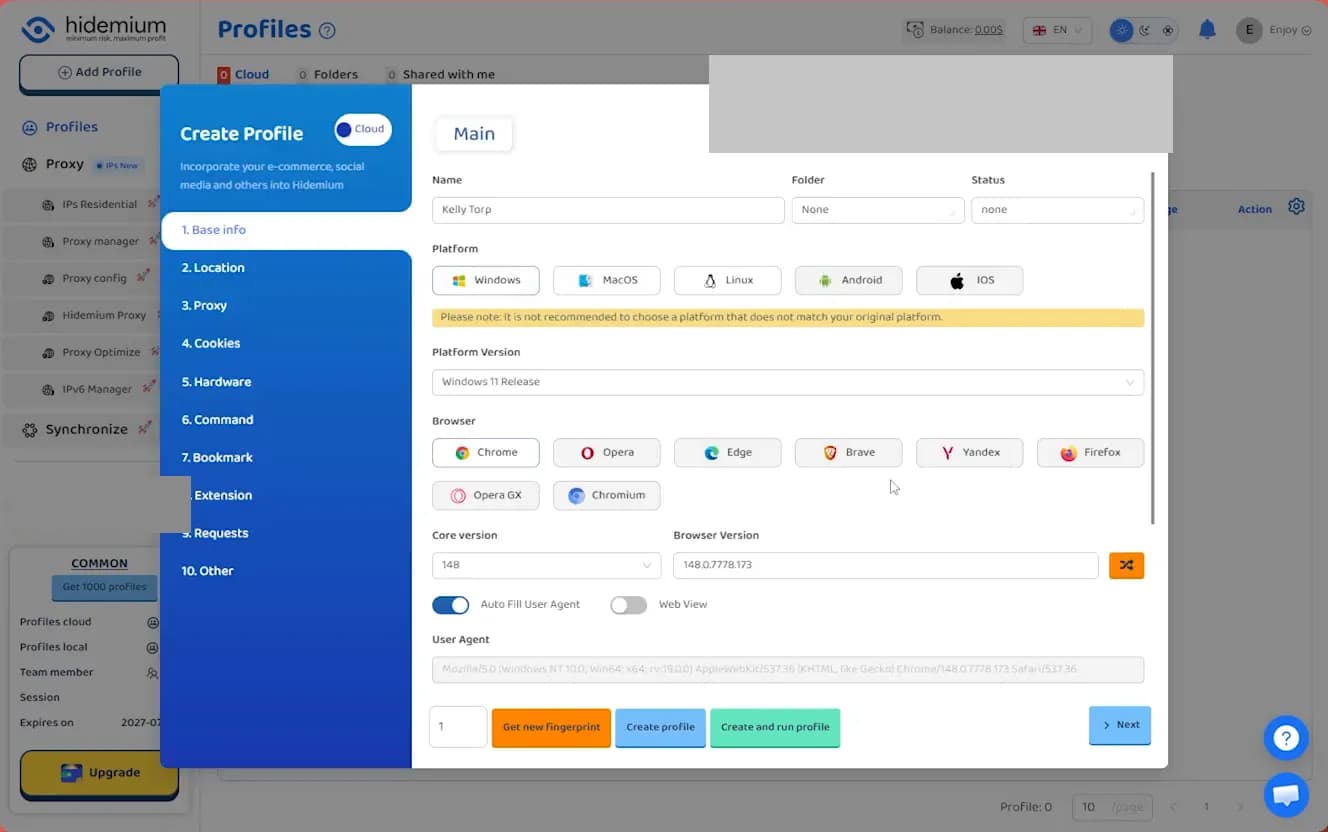
Task: Open the Status dropdown
Action: tap(1058, 210)
